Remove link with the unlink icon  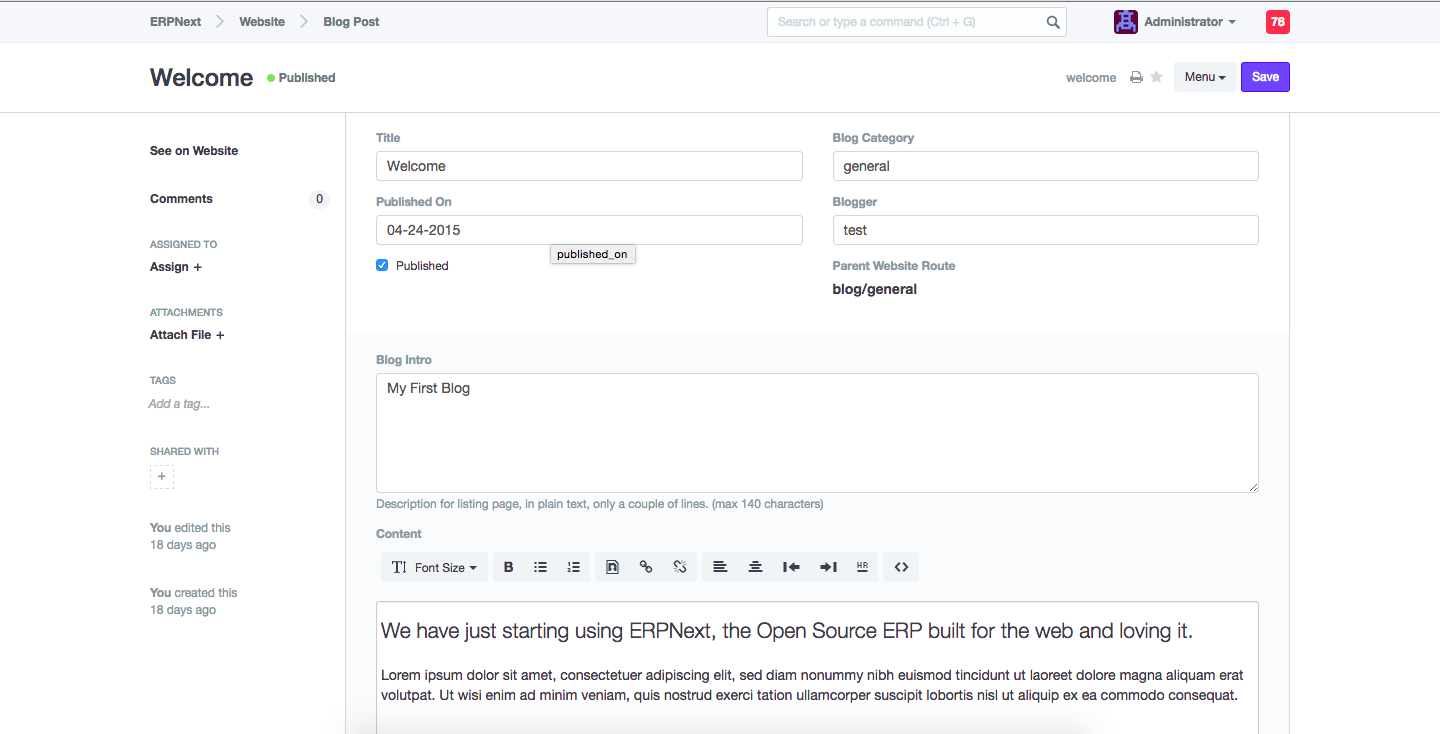[679, 567]
